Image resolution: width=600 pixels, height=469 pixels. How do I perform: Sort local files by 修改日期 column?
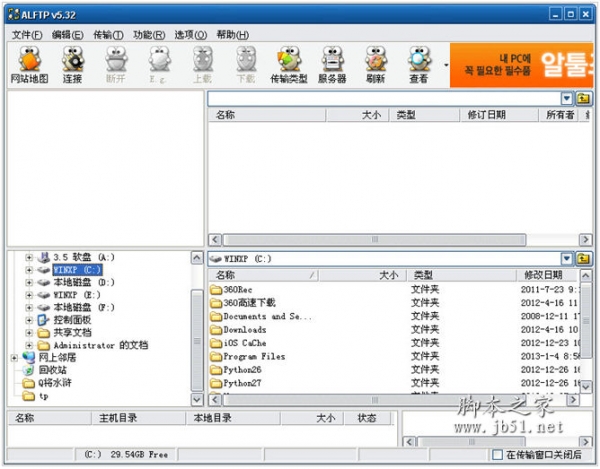pos(546,275)
